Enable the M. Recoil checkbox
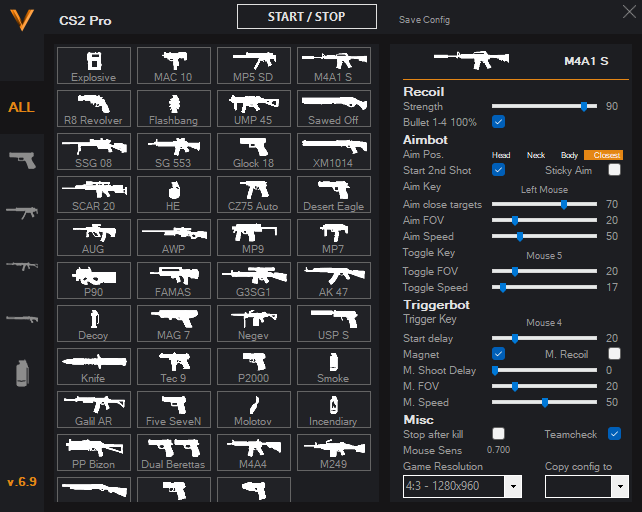This screenshot has height=512, width=642. click(614, 353)
